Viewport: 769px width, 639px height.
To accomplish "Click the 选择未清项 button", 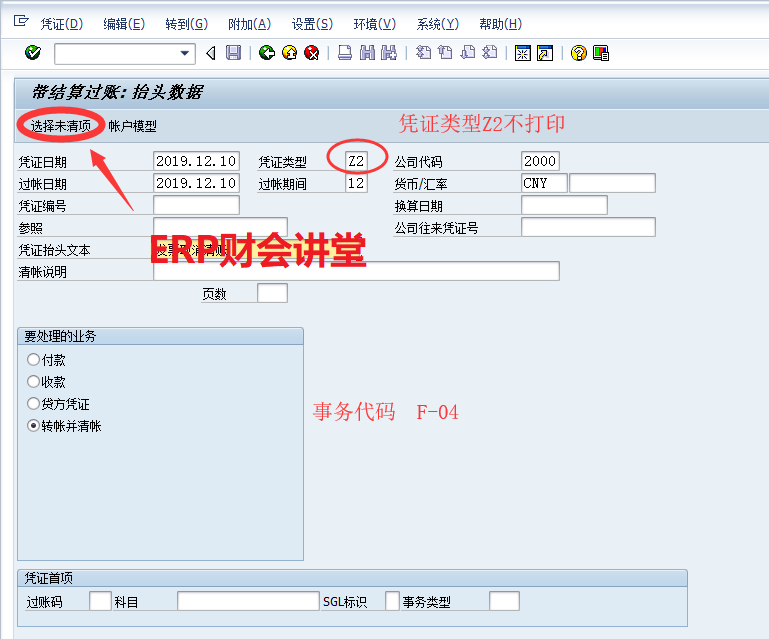I will click(x=60, y=126).
